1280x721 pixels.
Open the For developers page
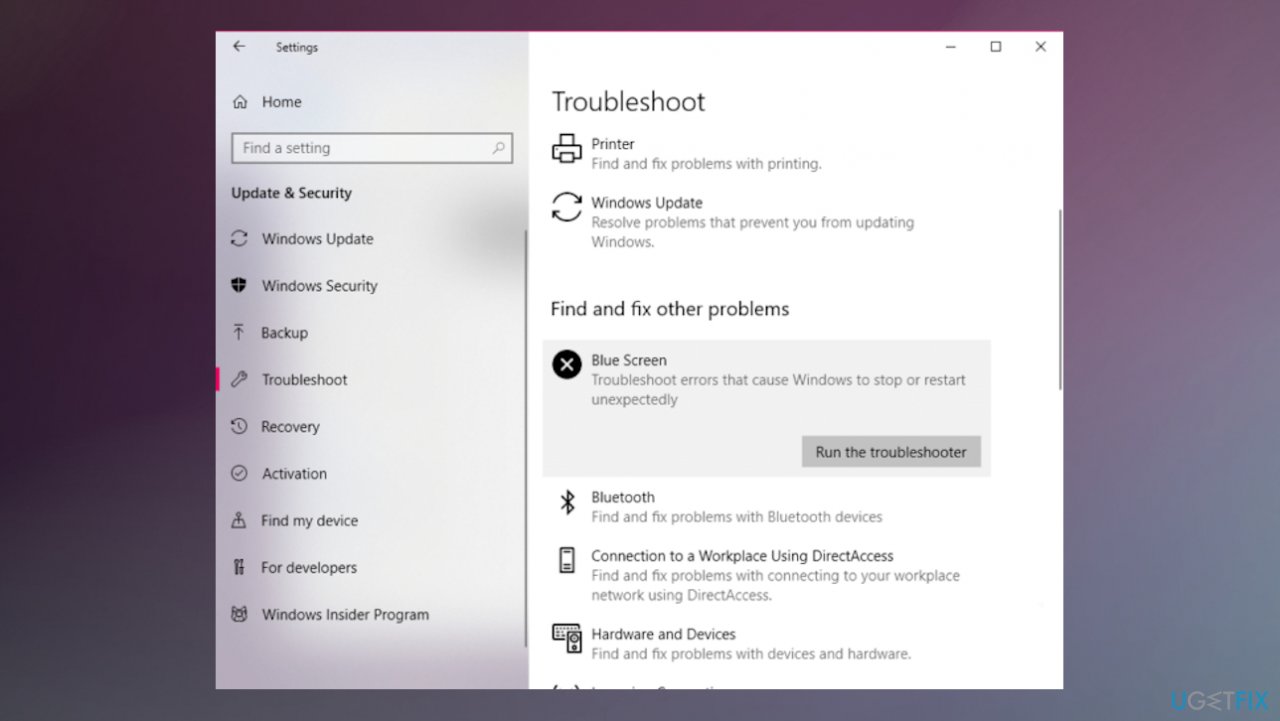(309, 568)
